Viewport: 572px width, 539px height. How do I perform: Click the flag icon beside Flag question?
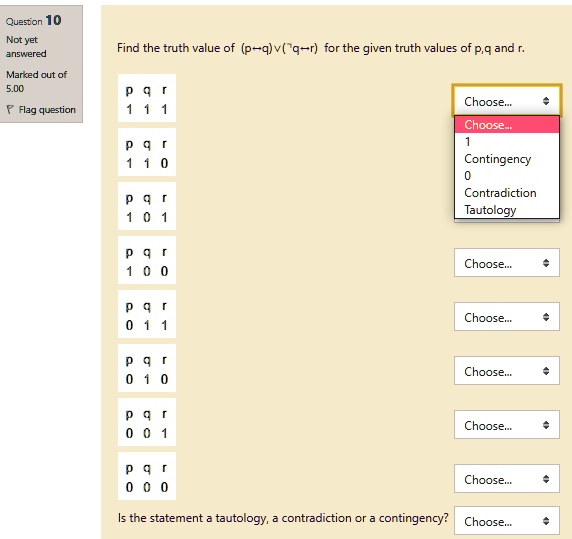(10, 109)
